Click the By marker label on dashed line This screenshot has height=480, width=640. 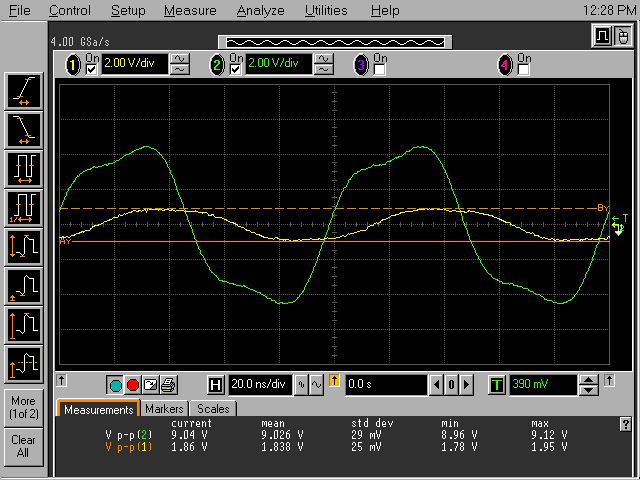point(603,208)
